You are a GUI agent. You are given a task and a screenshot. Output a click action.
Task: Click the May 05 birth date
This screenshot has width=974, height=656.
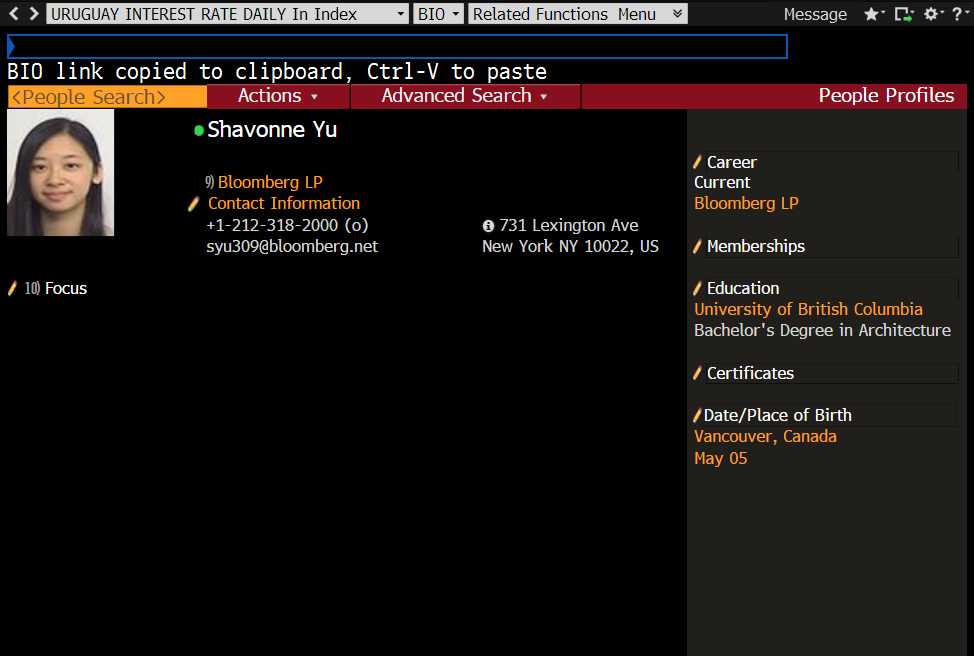point(721,458)
